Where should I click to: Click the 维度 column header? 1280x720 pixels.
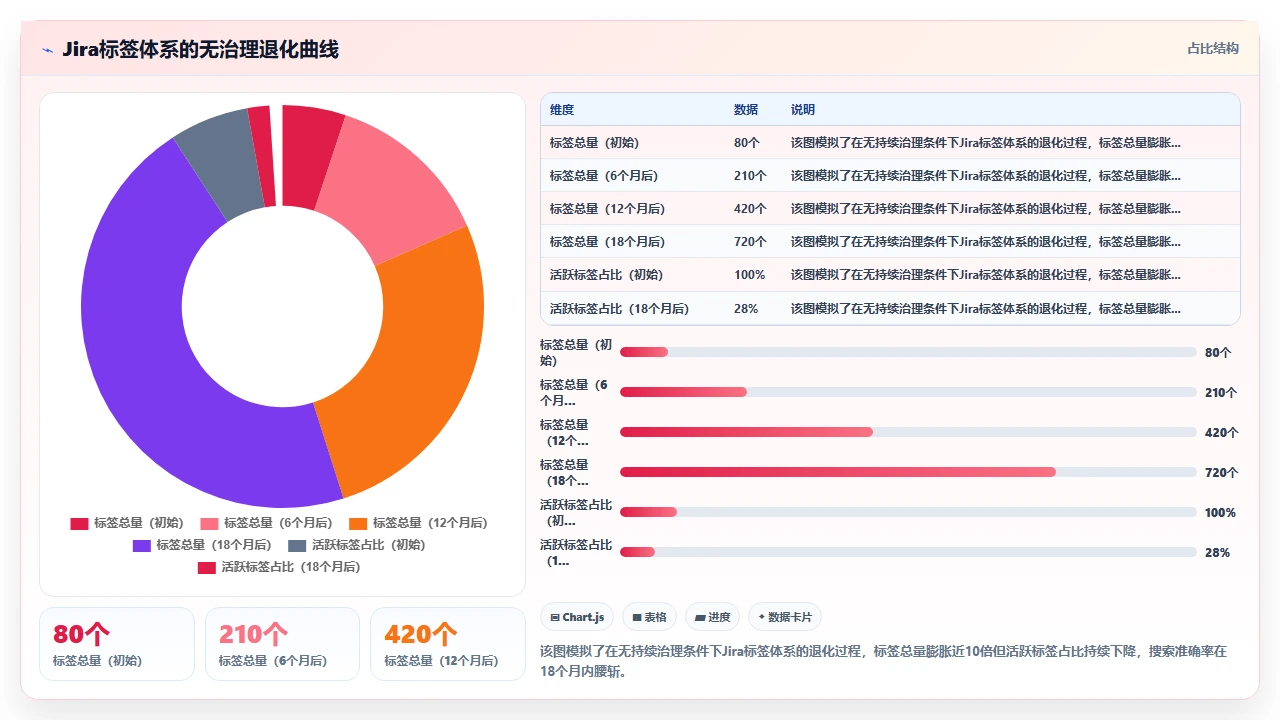pyautogui.click(x=562, y=110)
